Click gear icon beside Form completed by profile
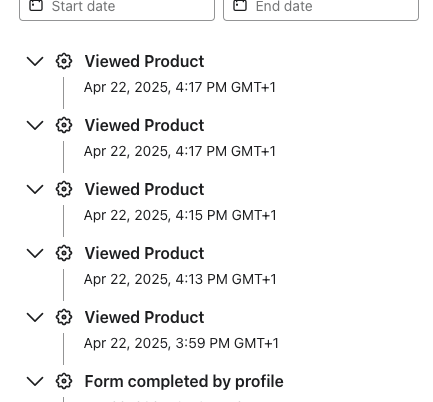433x402 pixels. point(64,381)
